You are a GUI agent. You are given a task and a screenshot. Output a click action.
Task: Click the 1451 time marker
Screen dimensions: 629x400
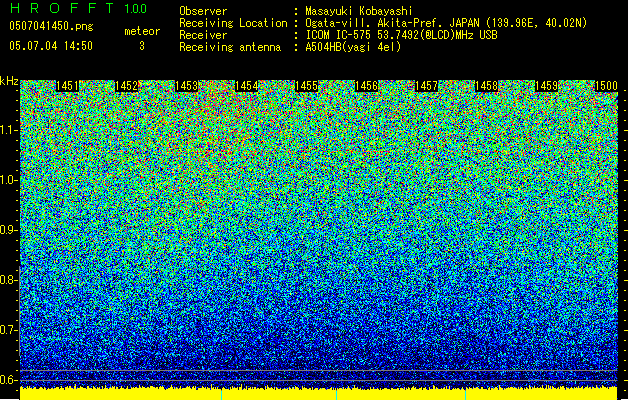coord(67,86)
